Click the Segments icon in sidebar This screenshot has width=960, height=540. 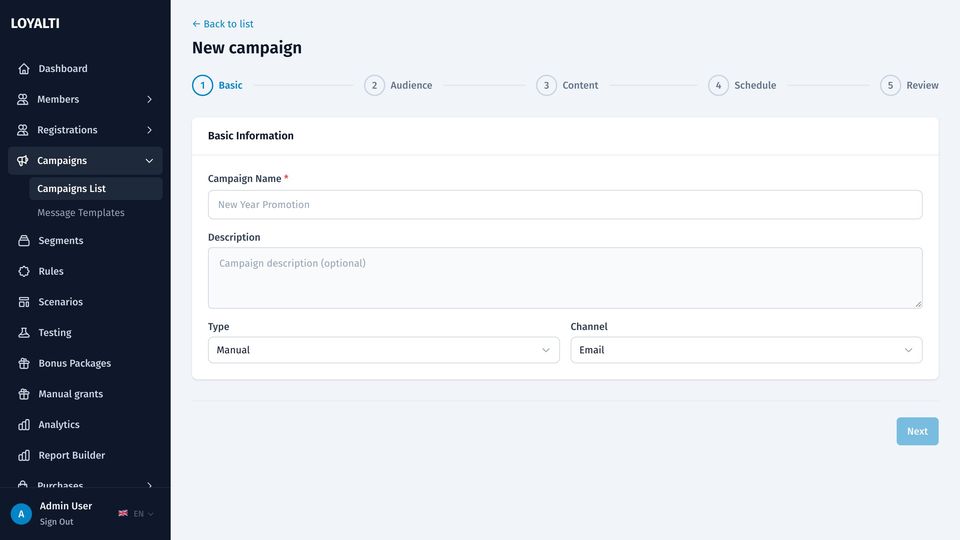(24, 241)
